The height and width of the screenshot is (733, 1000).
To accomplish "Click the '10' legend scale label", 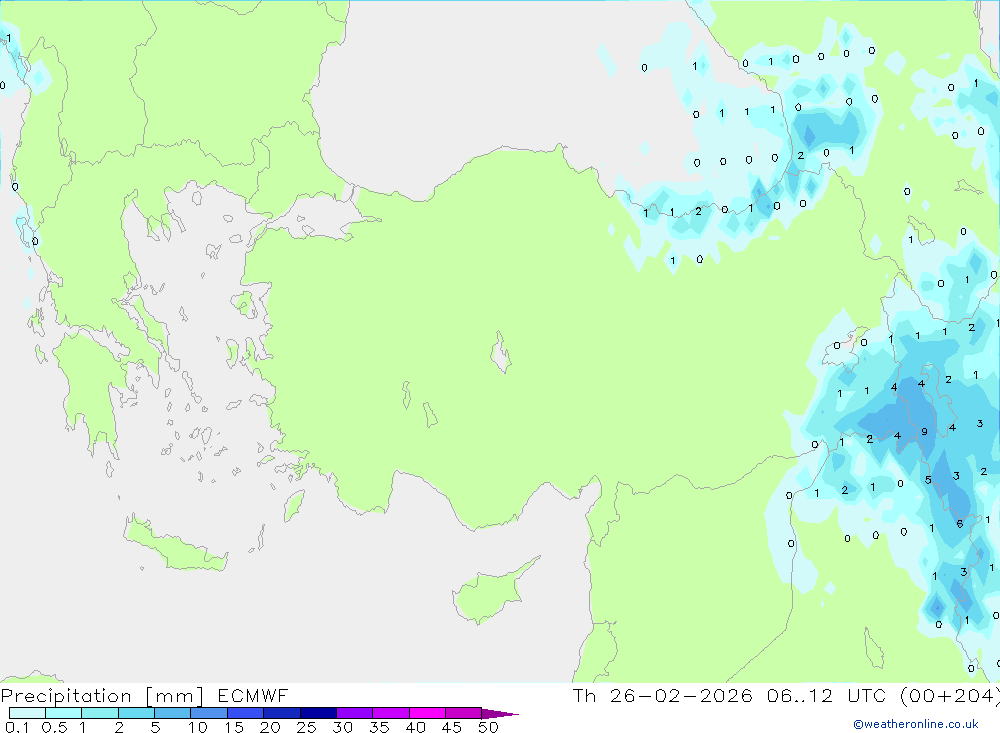I will [198, 727].
